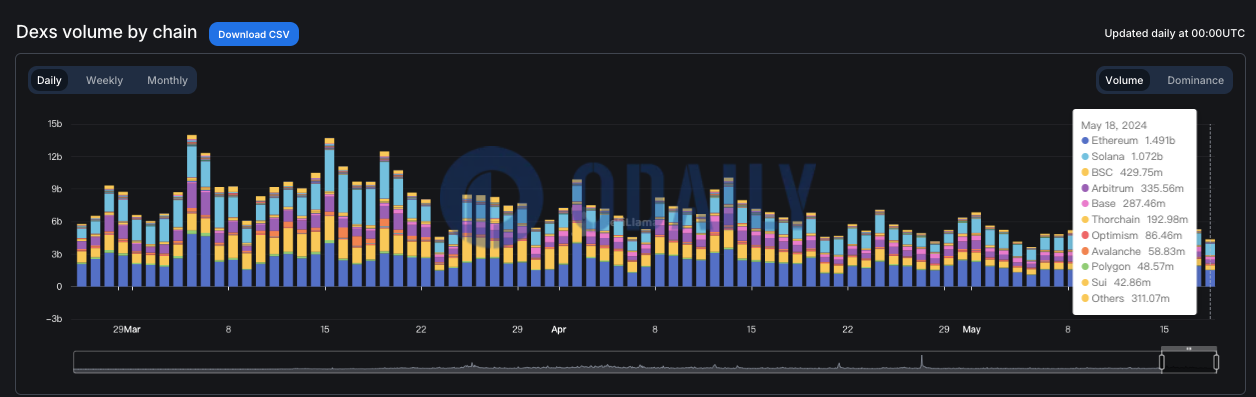Image resolution: width=1256 pixels, height=397 pixels.
Task: Switch to Weekly interval
Action: (x=104, y=80)
